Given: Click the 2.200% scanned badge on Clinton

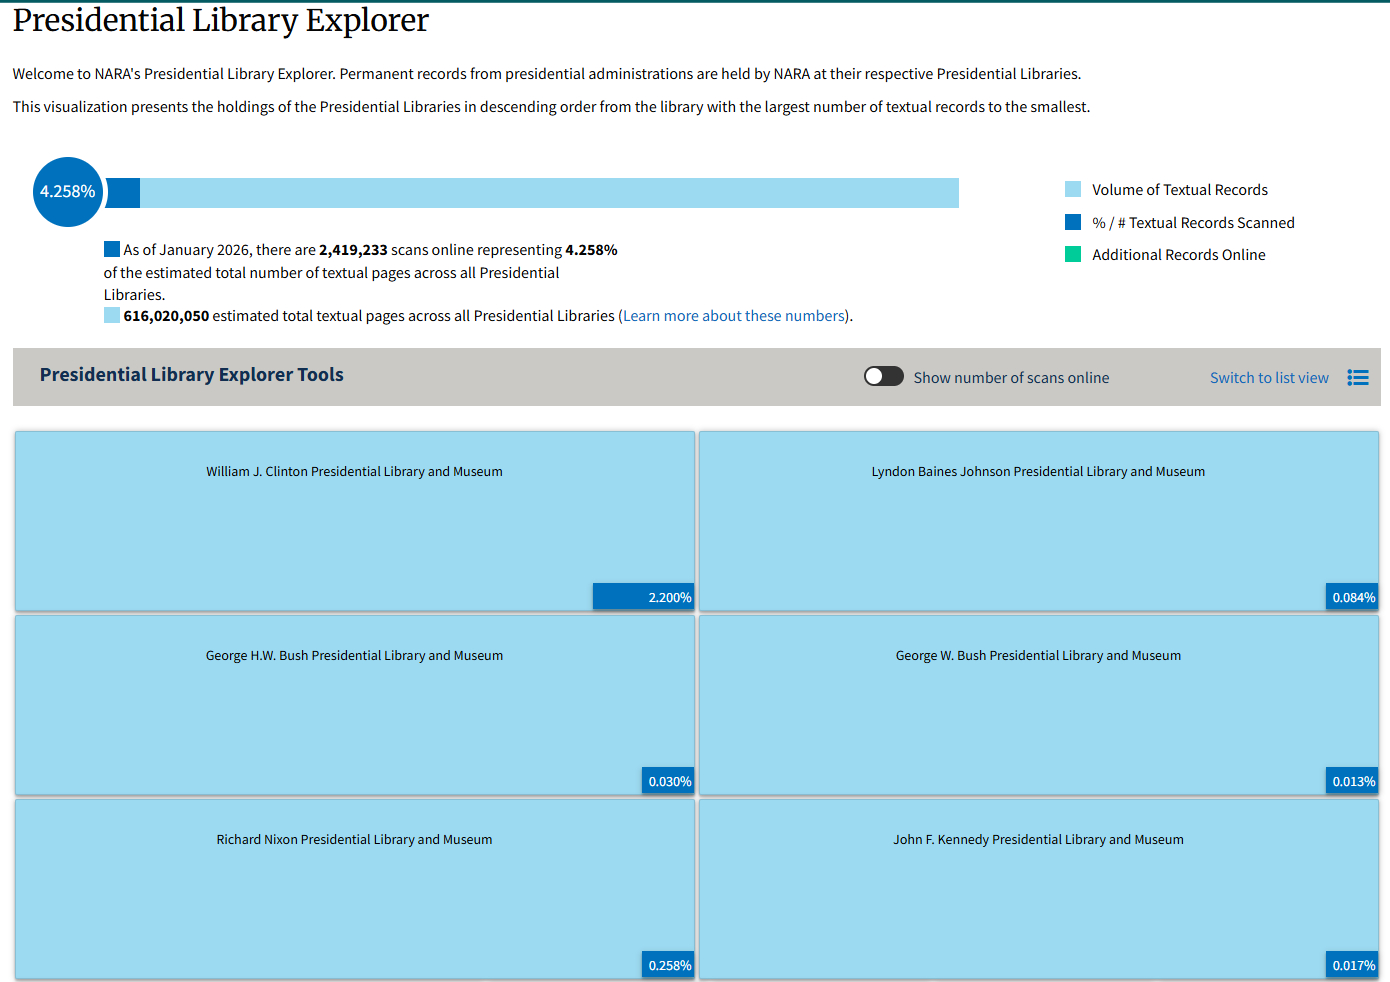Looking at the screenshot, I should tap(643, 597).
